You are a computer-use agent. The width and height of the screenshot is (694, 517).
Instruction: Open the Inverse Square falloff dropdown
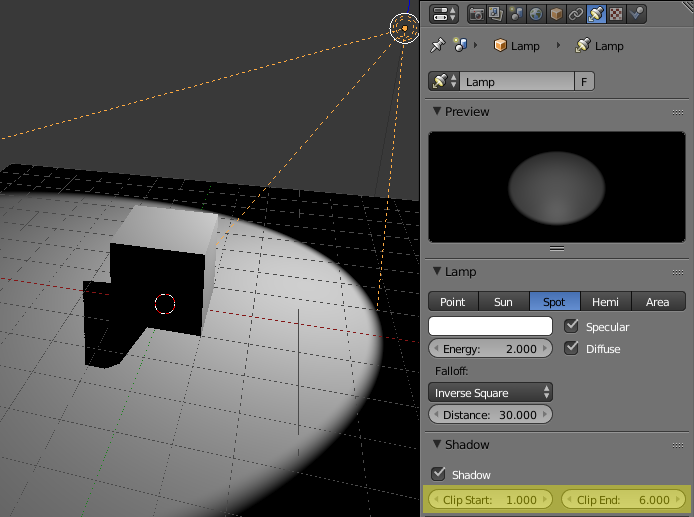(490, 393)
